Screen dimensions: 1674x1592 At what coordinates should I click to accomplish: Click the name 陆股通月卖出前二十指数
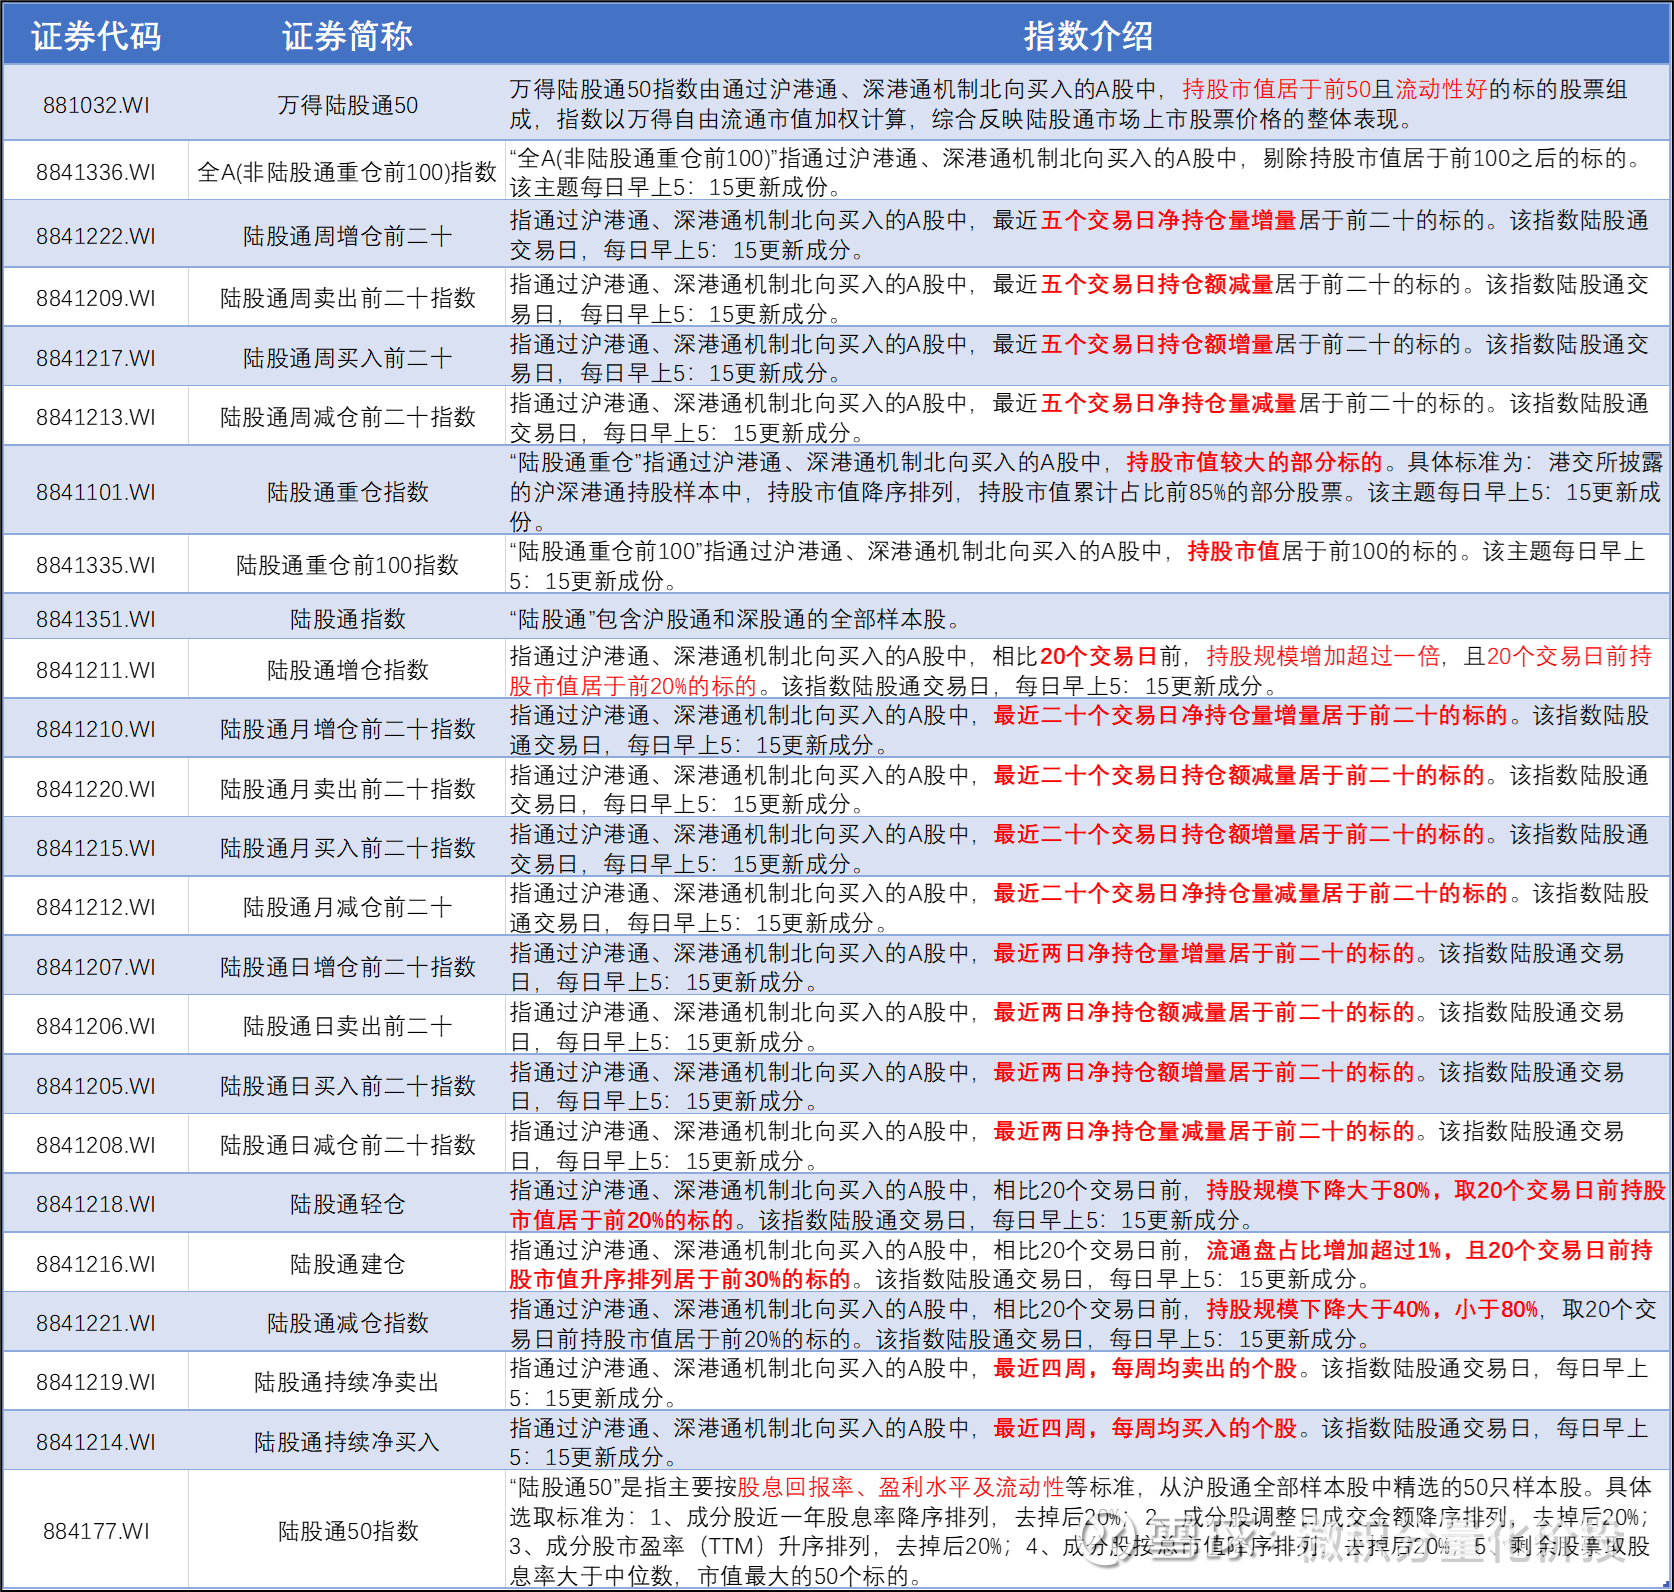click(347, 789)
